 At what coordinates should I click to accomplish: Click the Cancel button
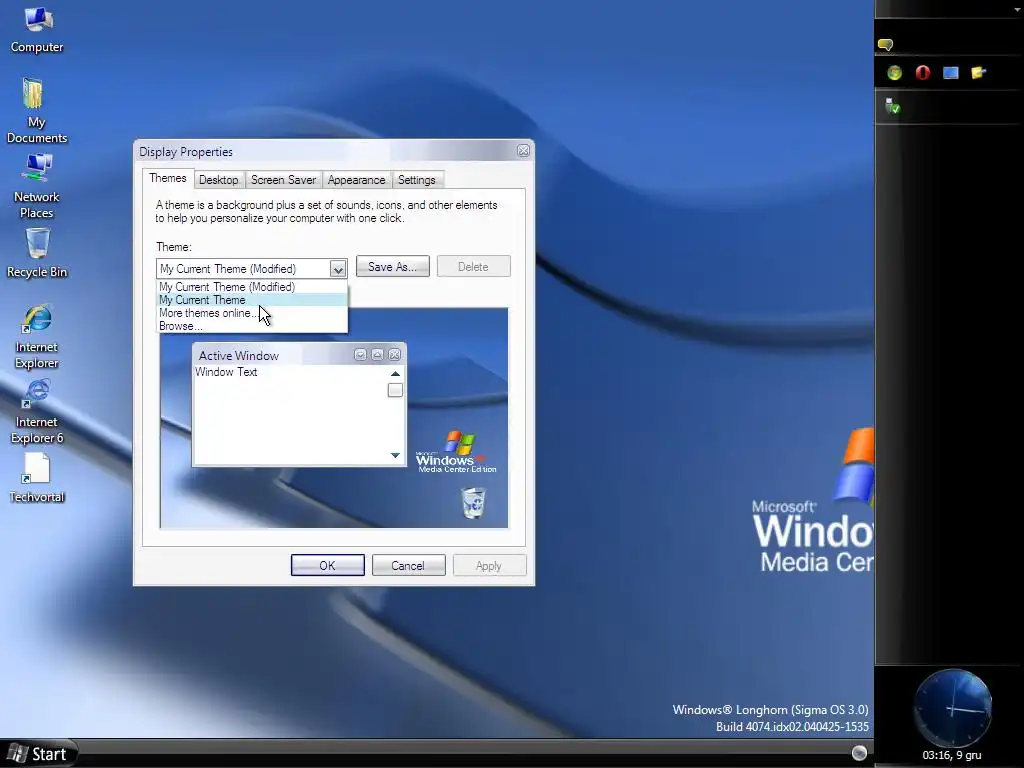pos(408,566)
